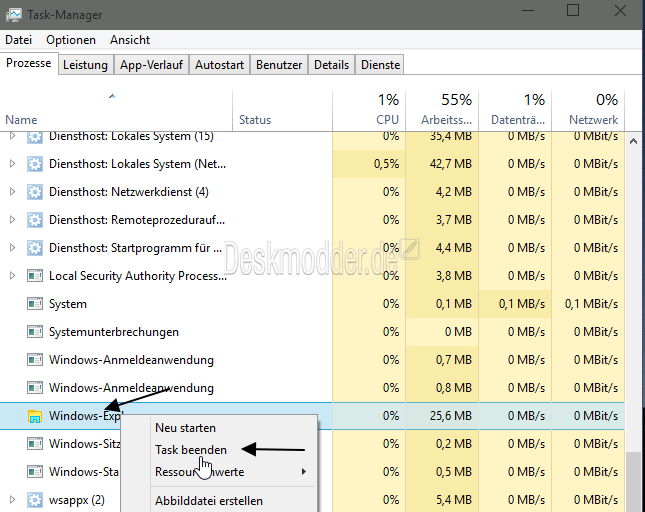Expand Local Security Authority Process group
645x512 pixels.
click(x=12, y=276)
